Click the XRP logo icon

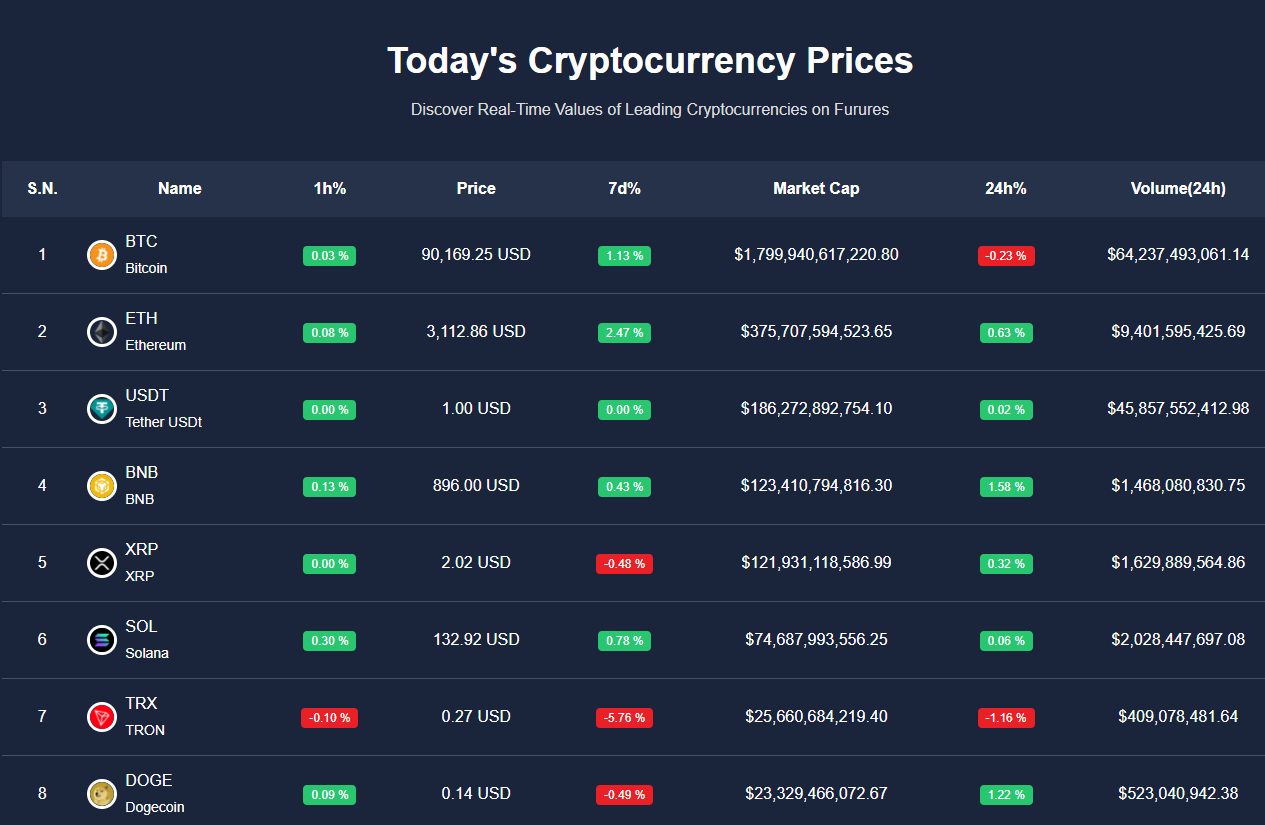102,563
